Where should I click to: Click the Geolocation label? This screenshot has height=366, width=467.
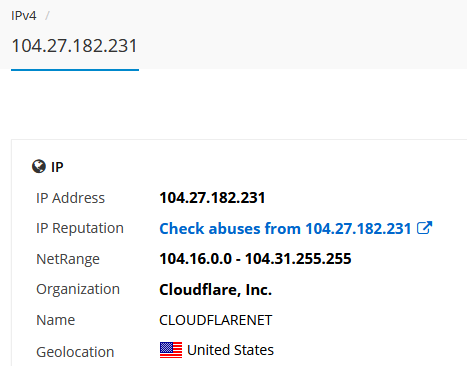point(75,352)
